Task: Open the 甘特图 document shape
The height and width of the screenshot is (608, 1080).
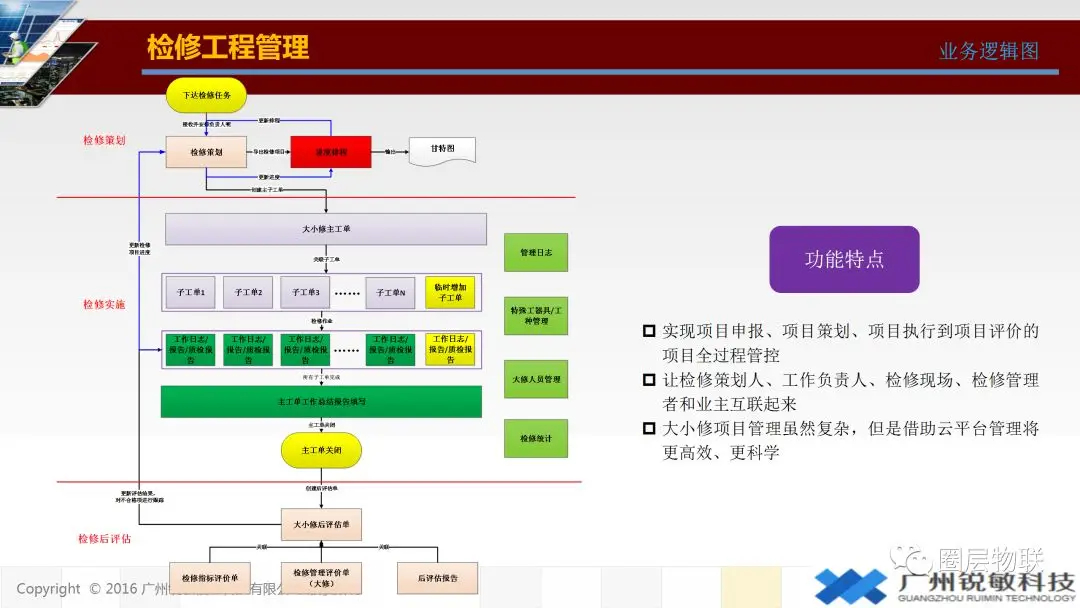Action: (442, 151)
